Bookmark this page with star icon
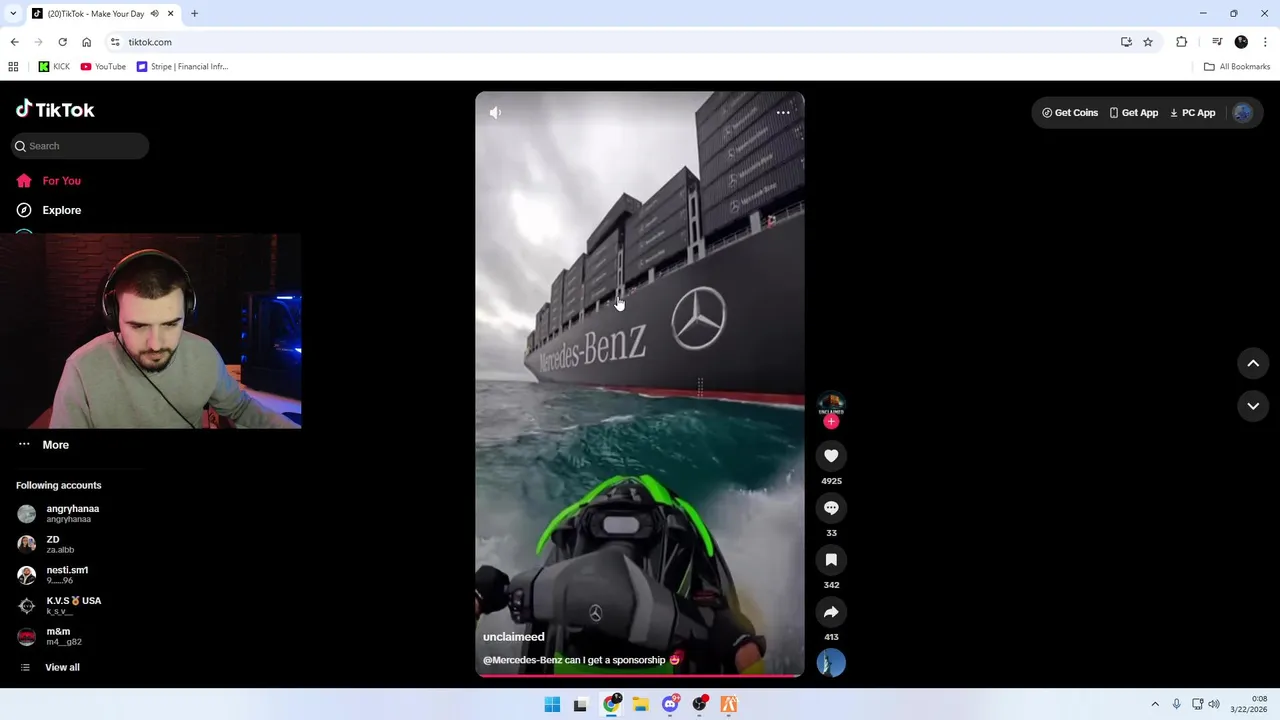Screen dimensions: 1280x720 (x=1148, y=42)
